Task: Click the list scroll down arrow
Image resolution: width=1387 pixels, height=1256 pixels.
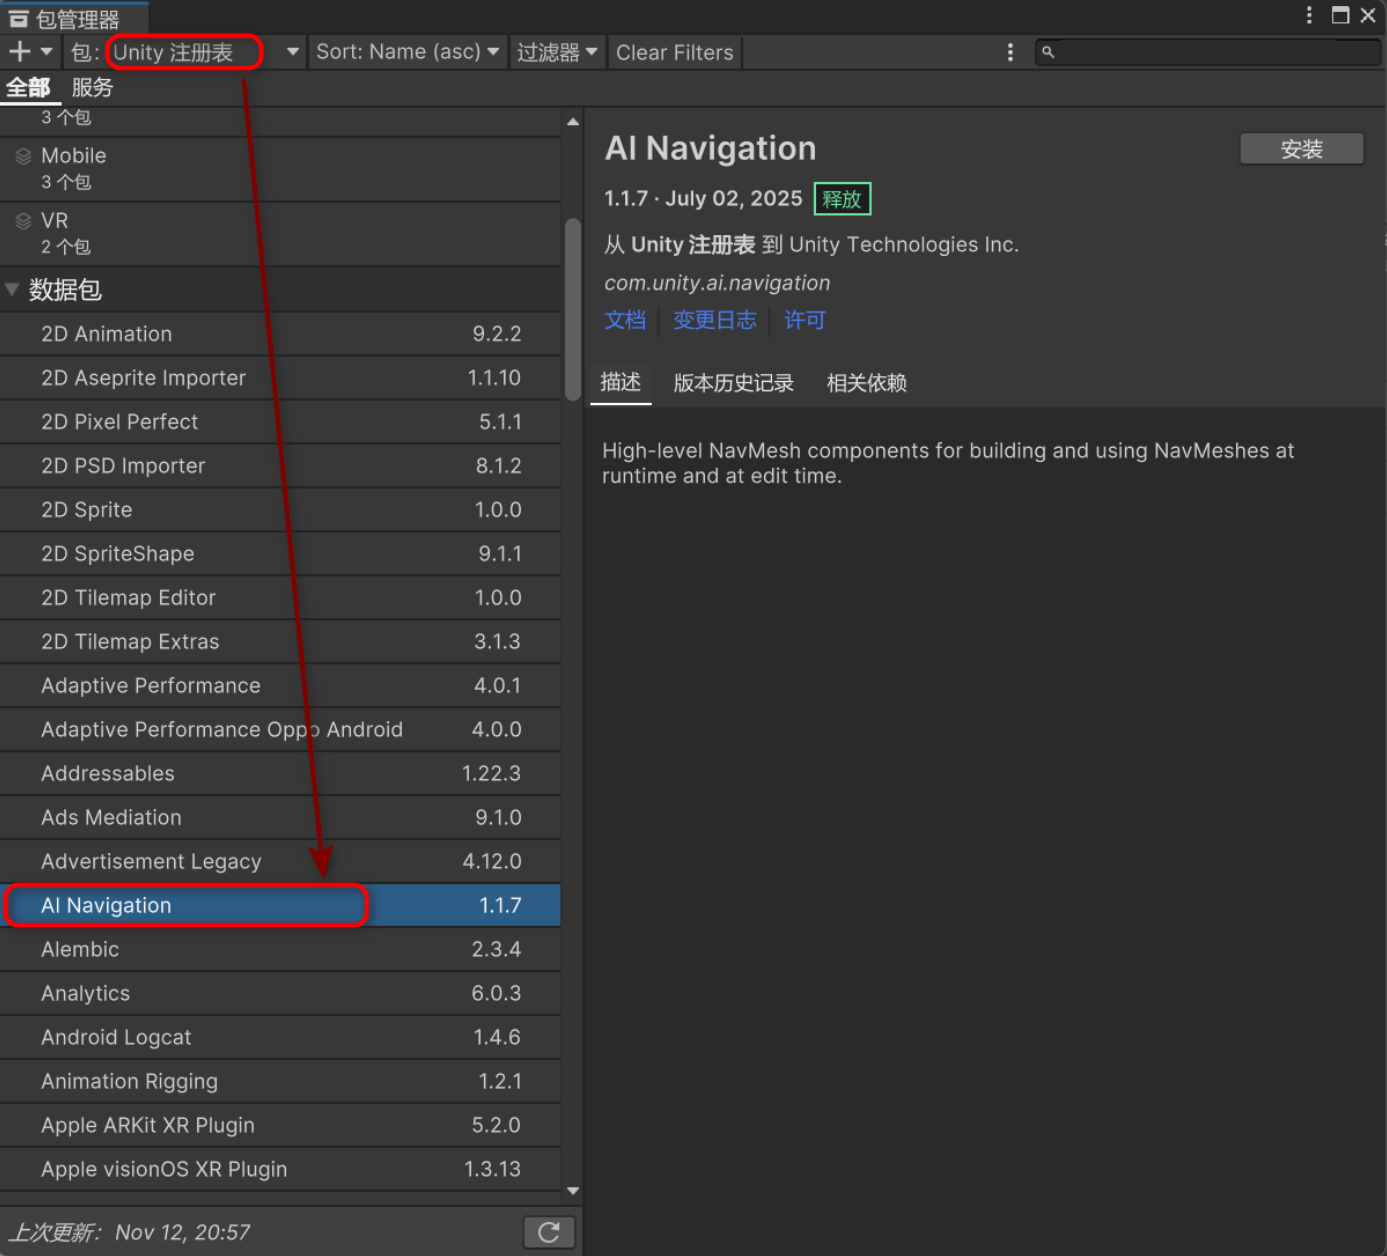Action: (573, 1191)
